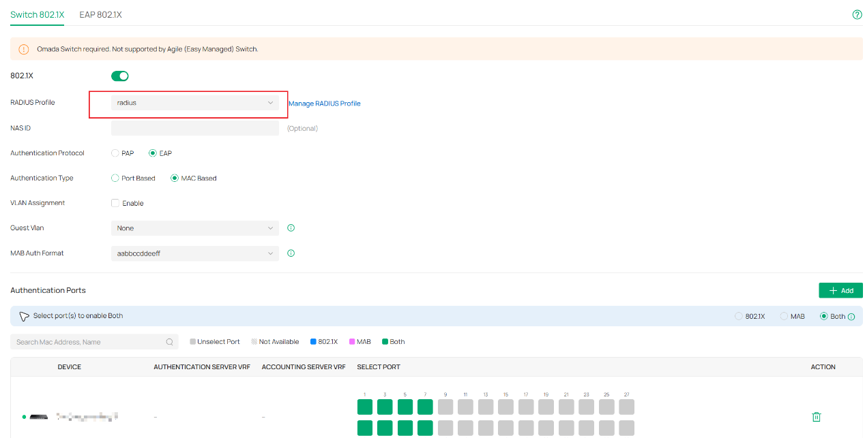Select gray port 19 on the switch

tap(546, 407)
